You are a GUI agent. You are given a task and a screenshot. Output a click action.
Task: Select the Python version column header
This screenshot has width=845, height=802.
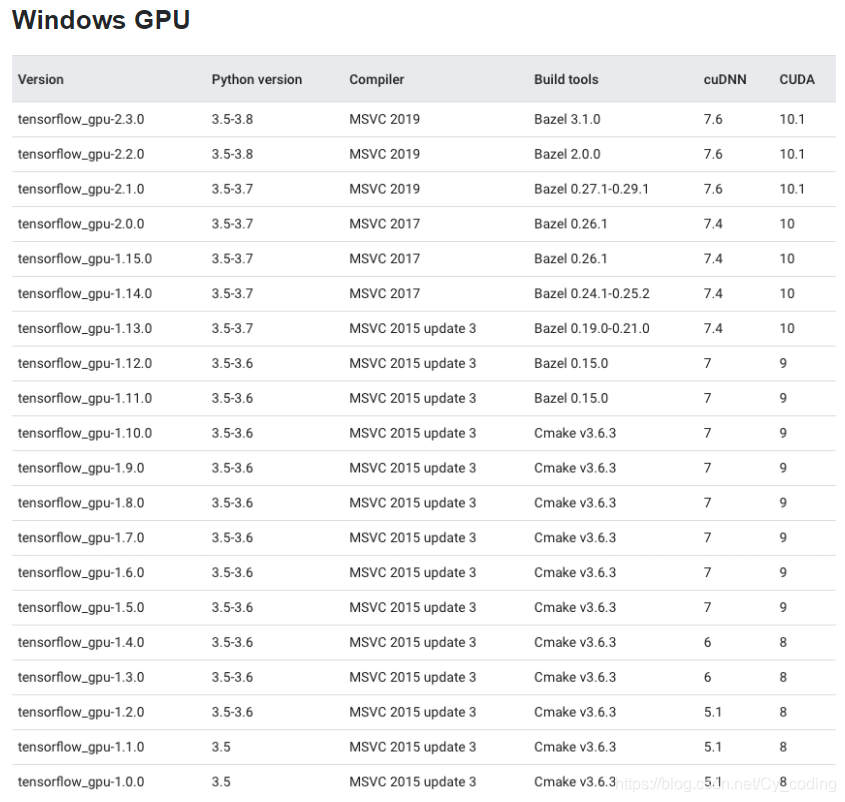(x=257, y=80)
